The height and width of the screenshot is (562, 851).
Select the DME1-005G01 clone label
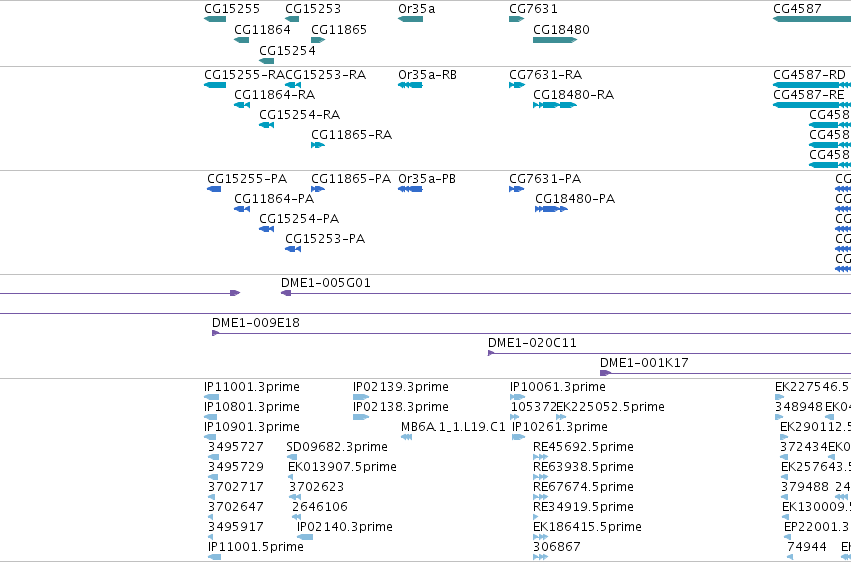[326, 283]
